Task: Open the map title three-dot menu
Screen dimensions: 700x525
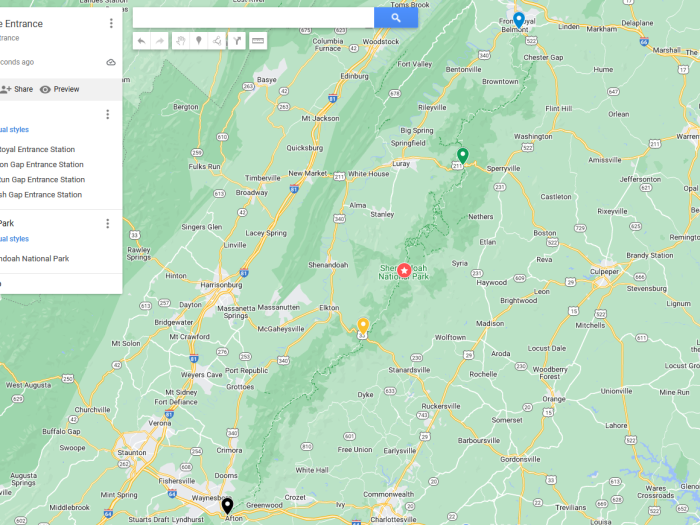Action: point(111,23)
